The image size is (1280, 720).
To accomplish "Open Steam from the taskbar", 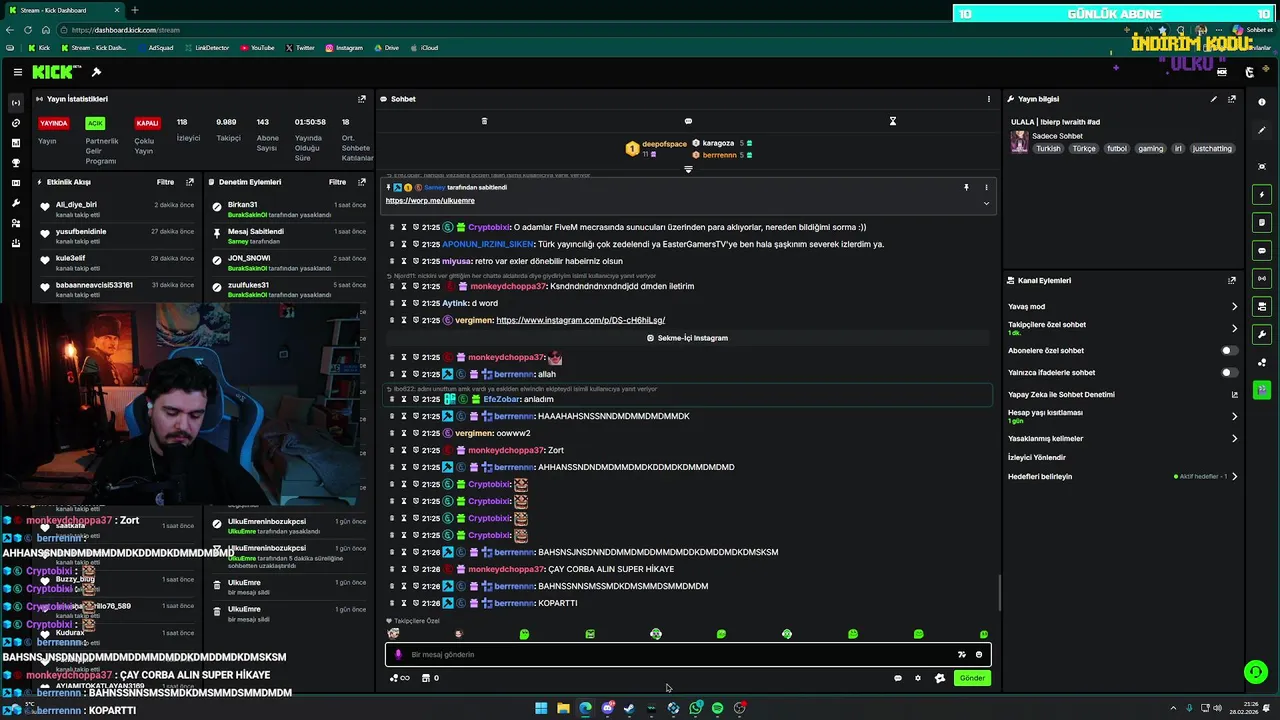I will [x=629, y=708].
